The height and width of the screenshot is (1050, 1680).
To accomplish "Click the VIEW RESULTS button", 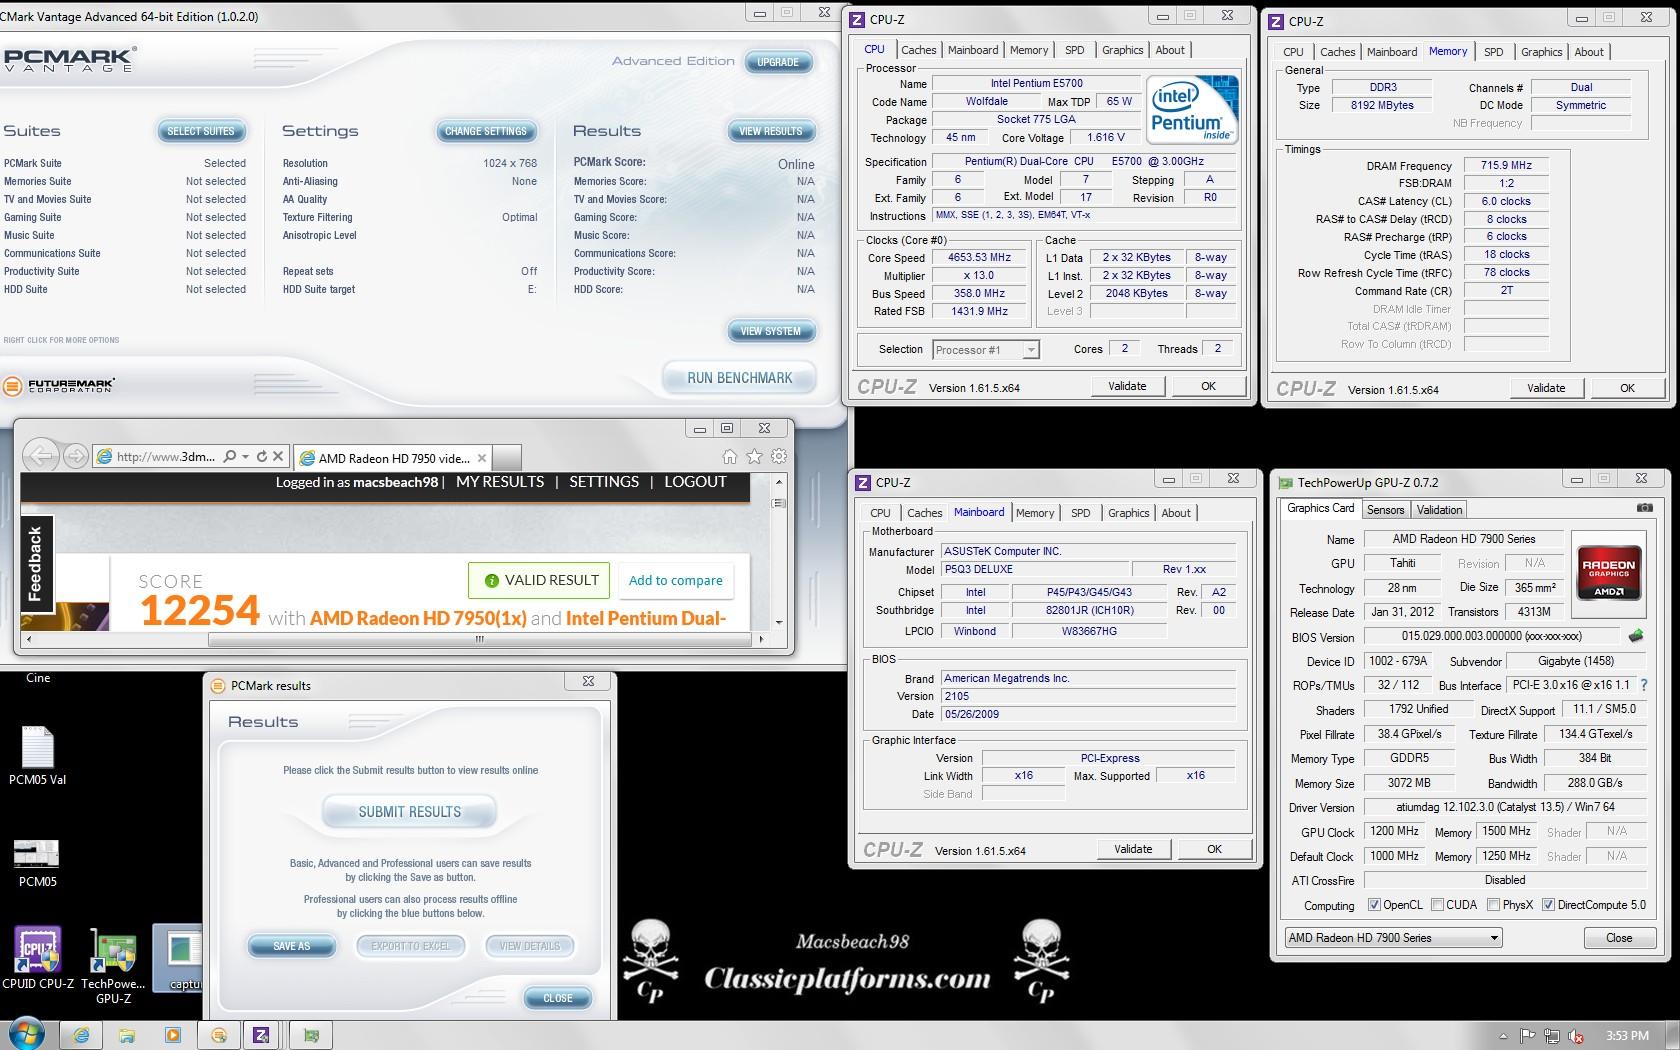I will (x=770, y=131).
